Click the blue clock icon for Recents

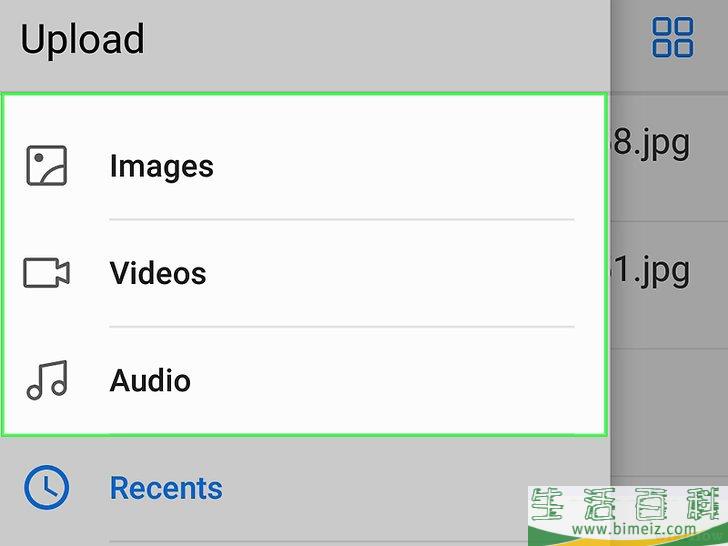[46, 487]
